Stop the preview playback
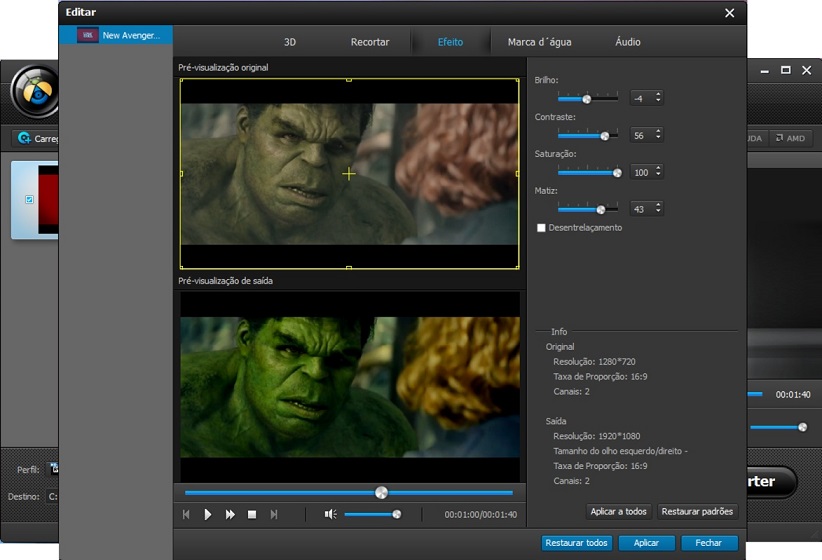 (252, 515)
